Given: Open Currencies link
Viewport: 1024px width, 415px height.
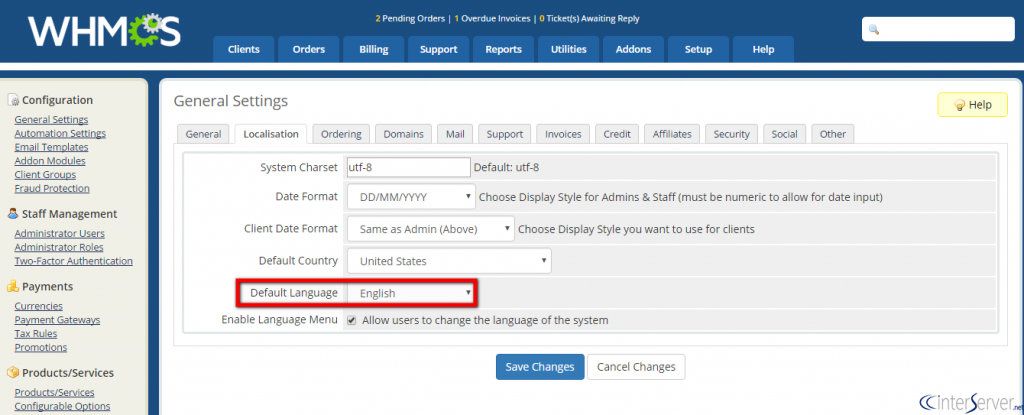Looking at the screenshot, I should [x=39, y=306].
